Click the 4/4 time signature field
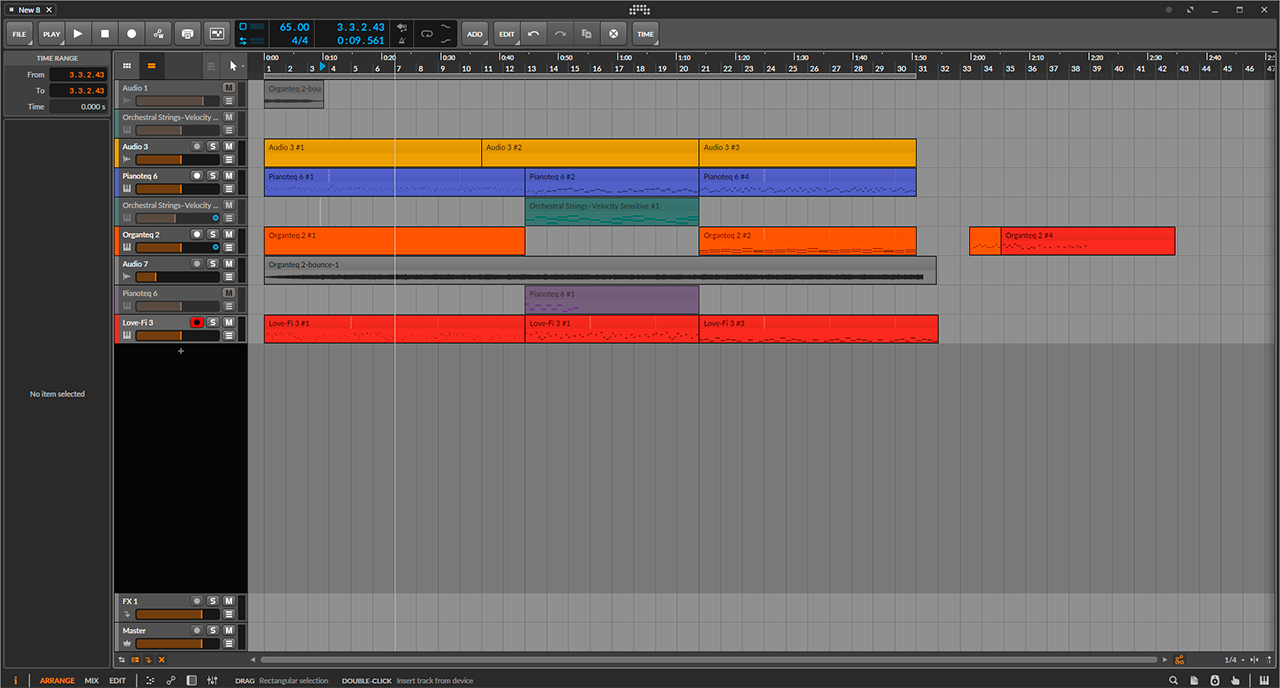Screen dimensions: 1280x688 (299, 41)
